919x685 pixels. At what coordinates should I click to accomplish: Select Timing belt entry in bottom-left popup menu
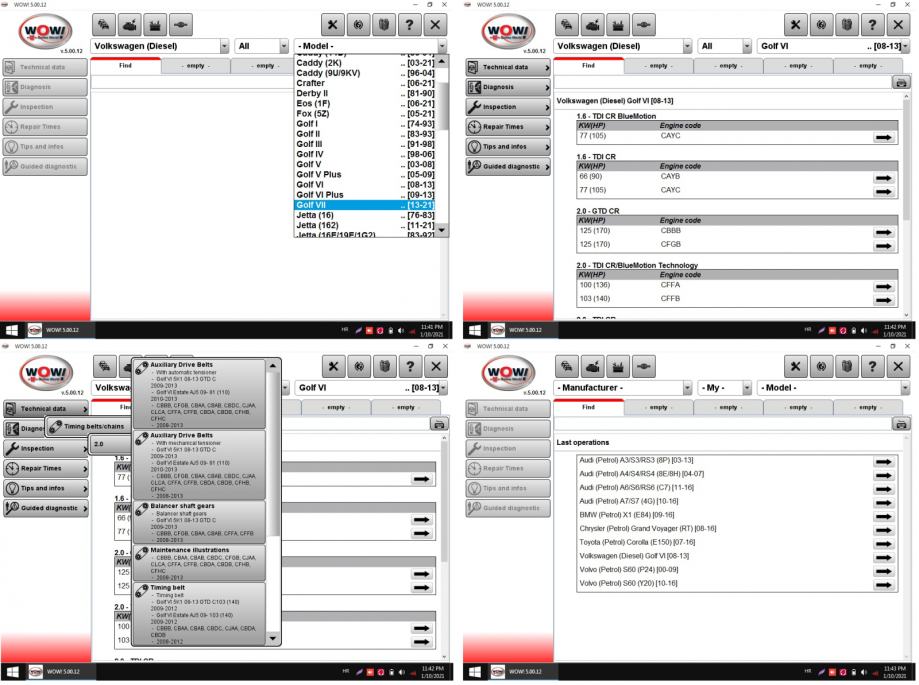(x=199, y=614)
